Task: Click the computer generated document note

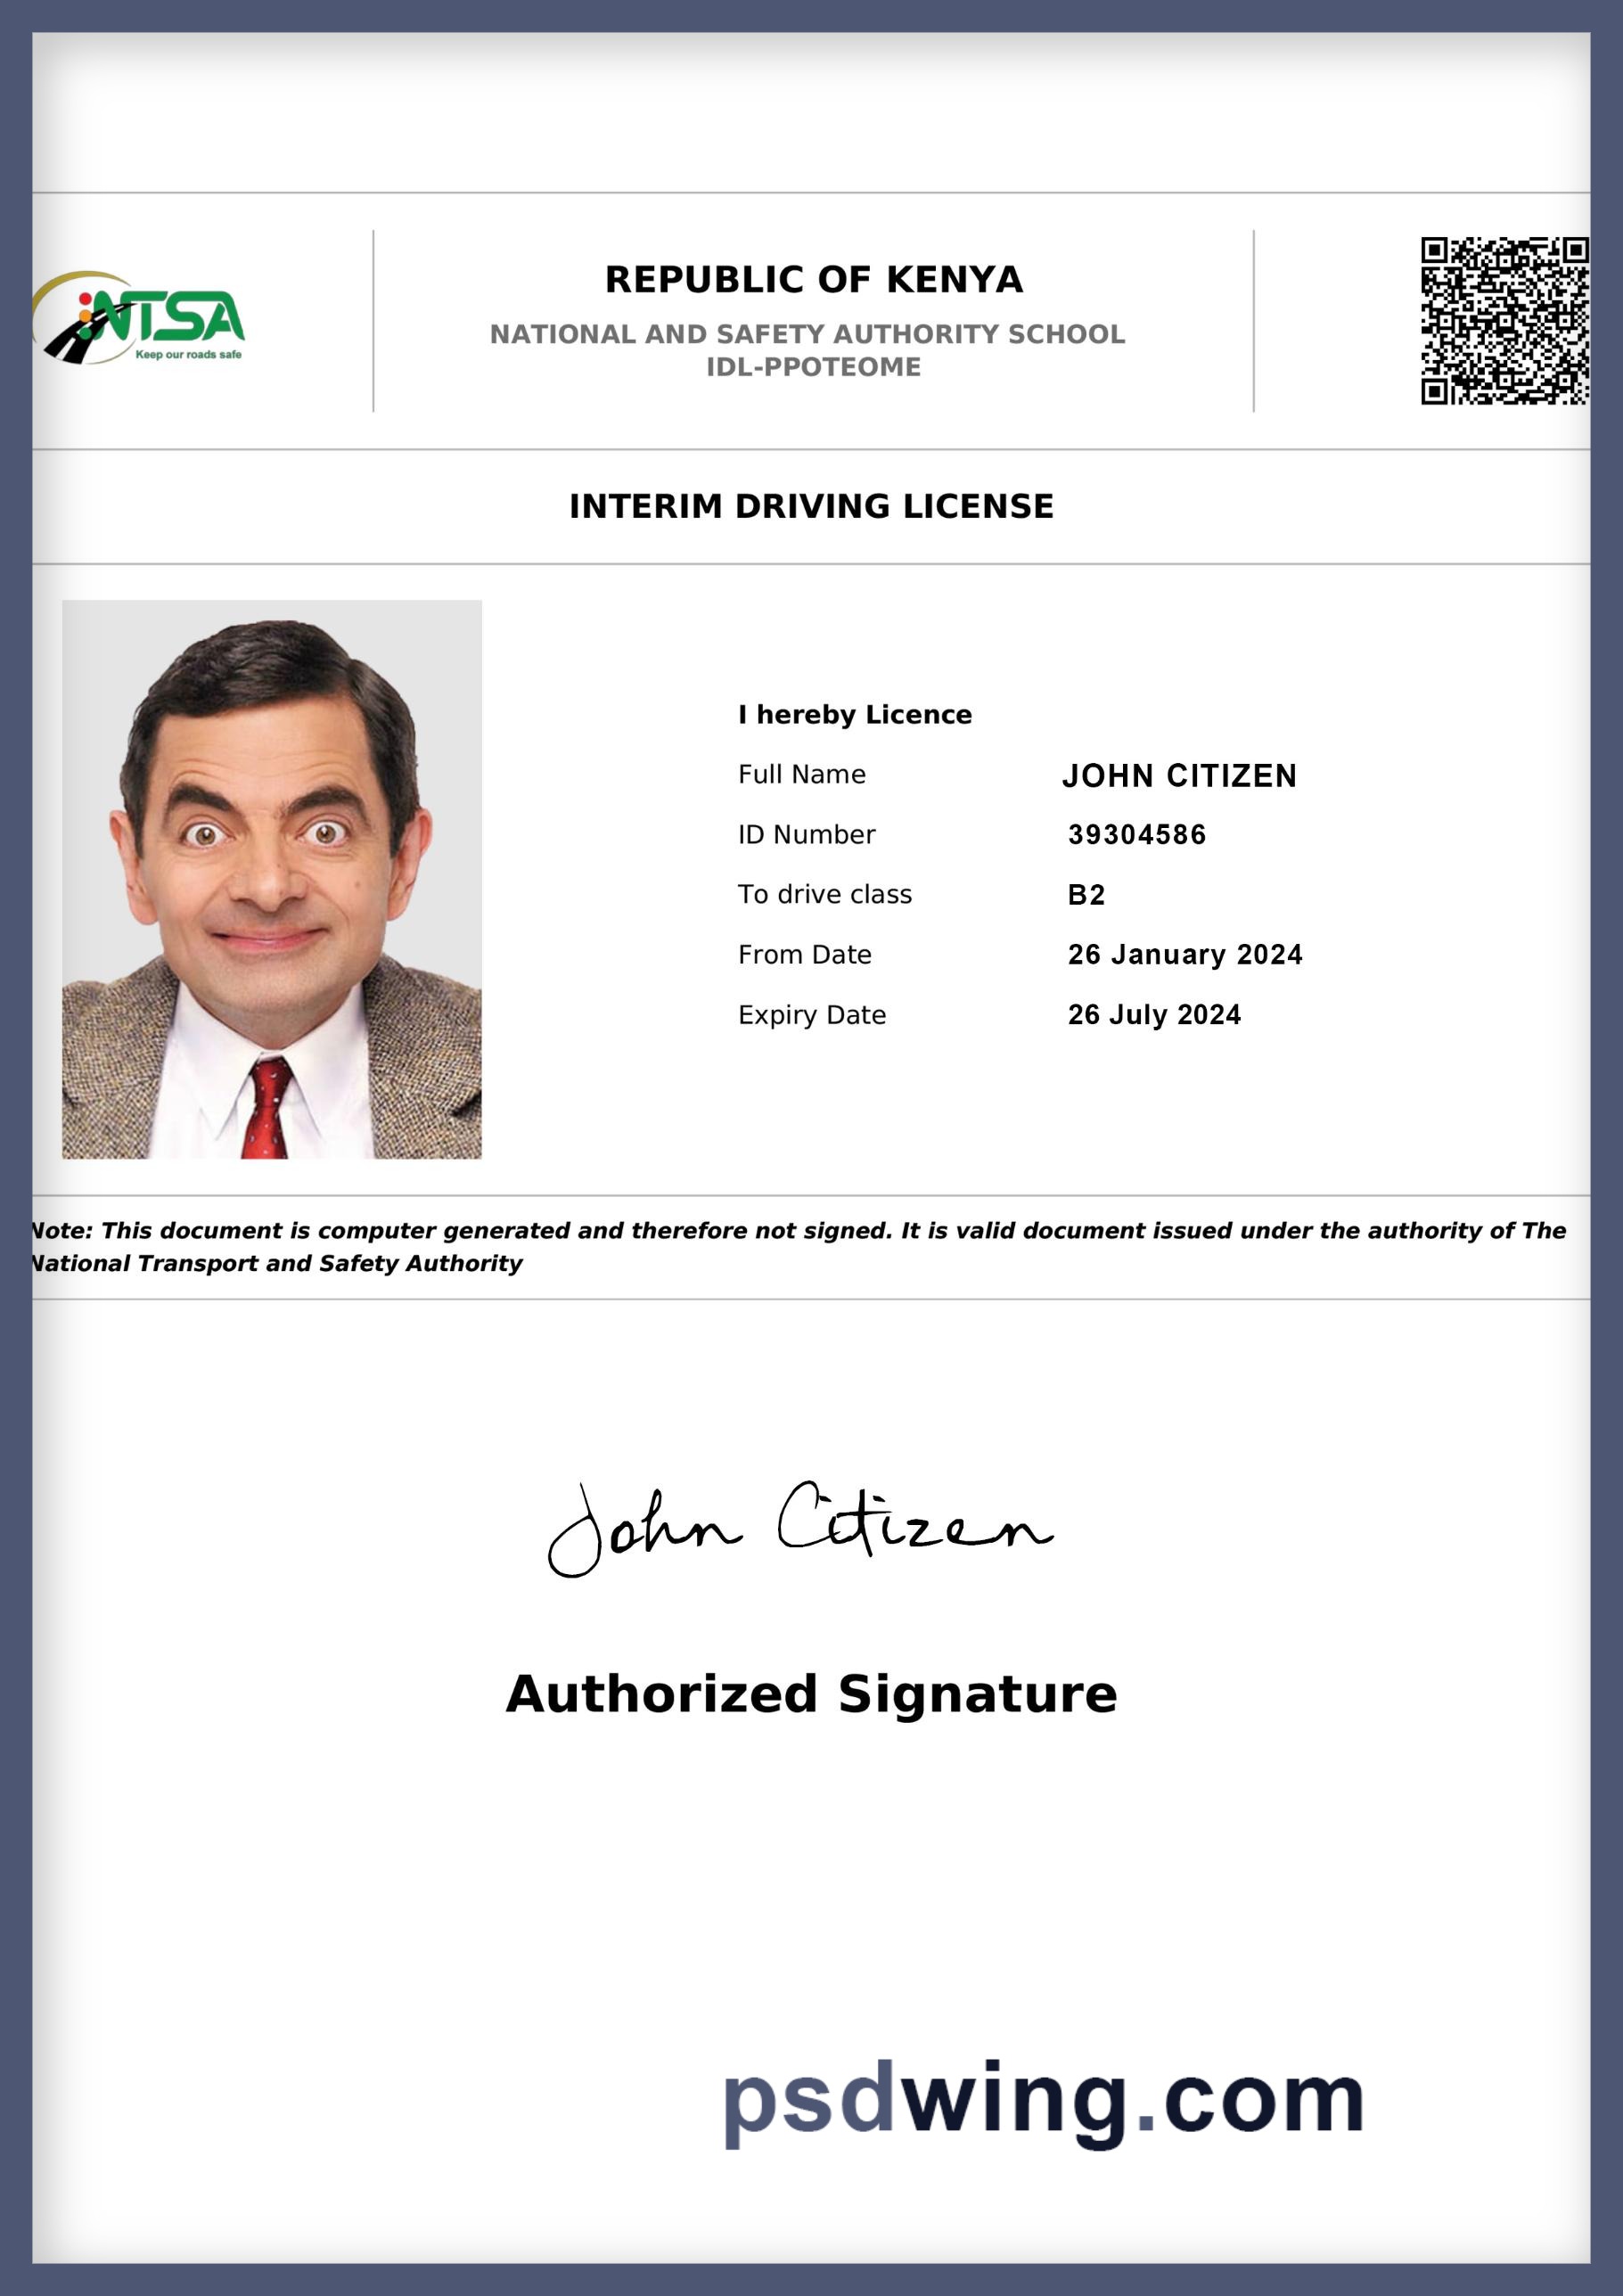Action: [799, 1246]
